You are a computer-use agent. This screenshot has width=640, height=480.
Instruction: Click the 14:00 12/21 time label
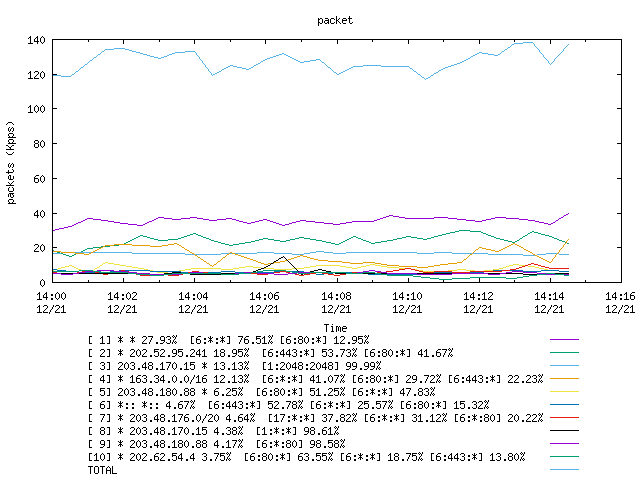pos(51,302)
